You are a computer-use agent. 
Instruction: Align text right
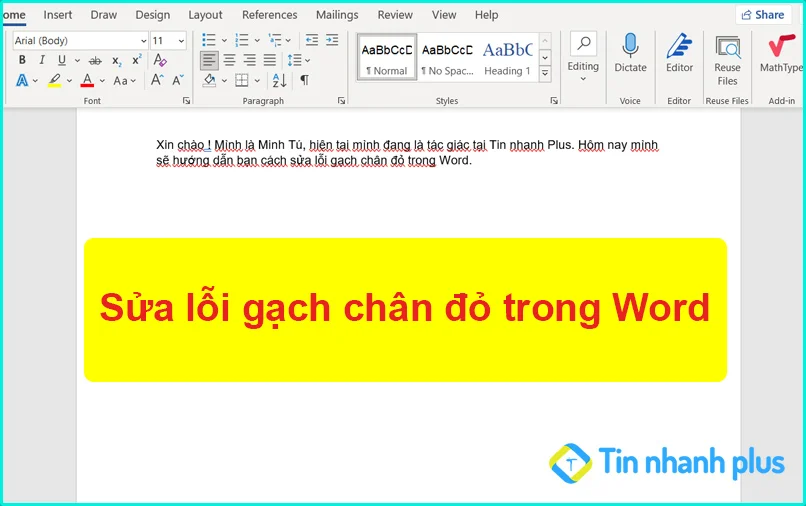point(250,61)
